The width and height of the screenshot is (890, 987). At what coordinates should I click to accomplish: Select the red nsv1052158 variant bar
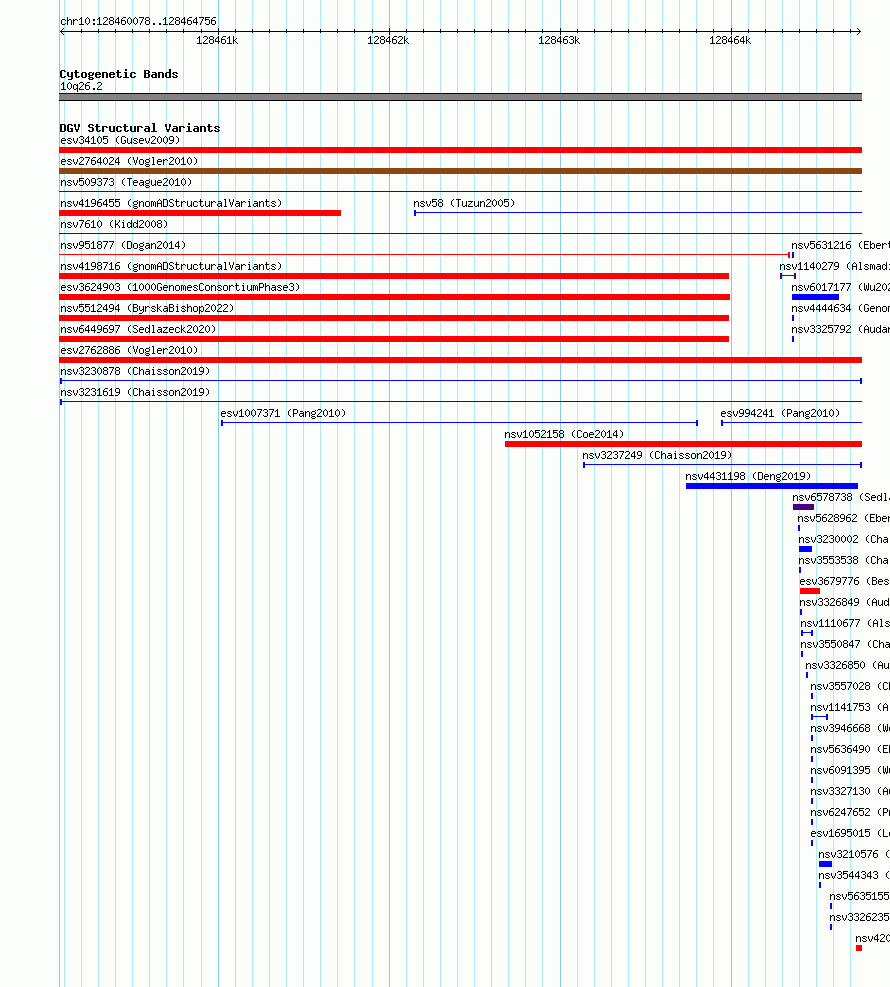tap(684, 444)
